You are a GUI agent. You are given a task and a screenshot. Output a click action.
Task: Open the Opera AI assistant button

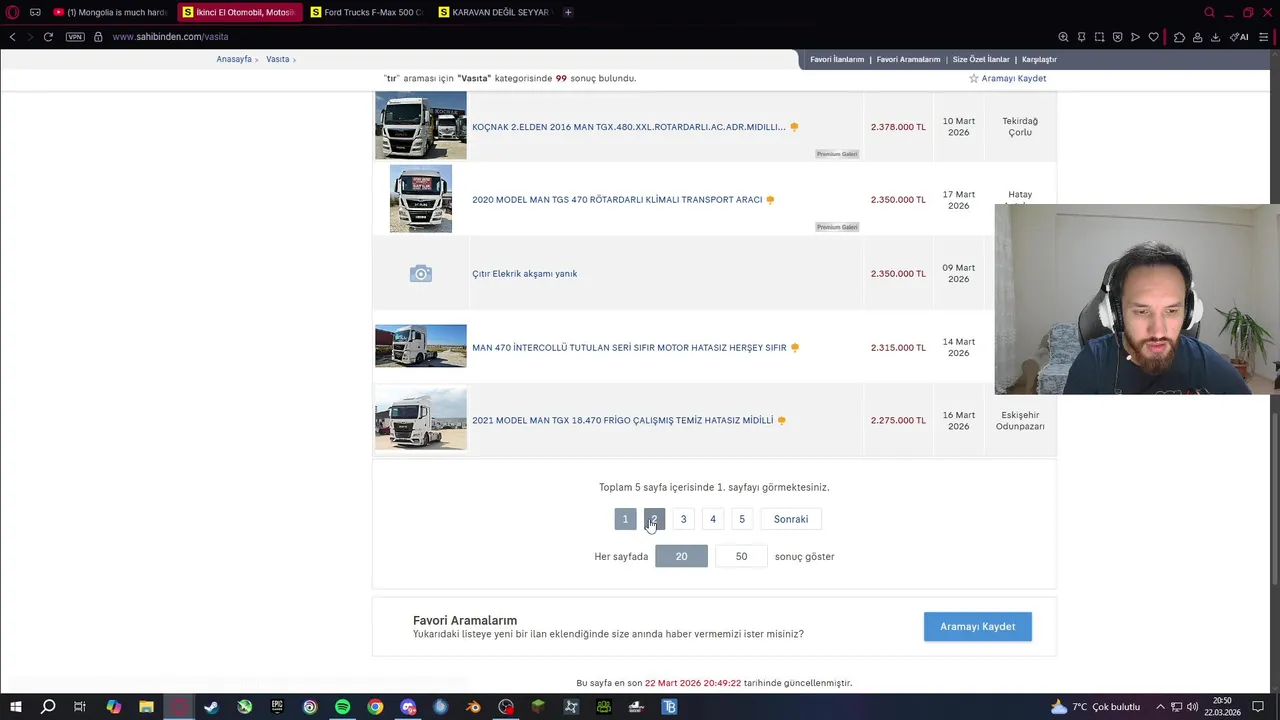click(x=1239, y=37)
